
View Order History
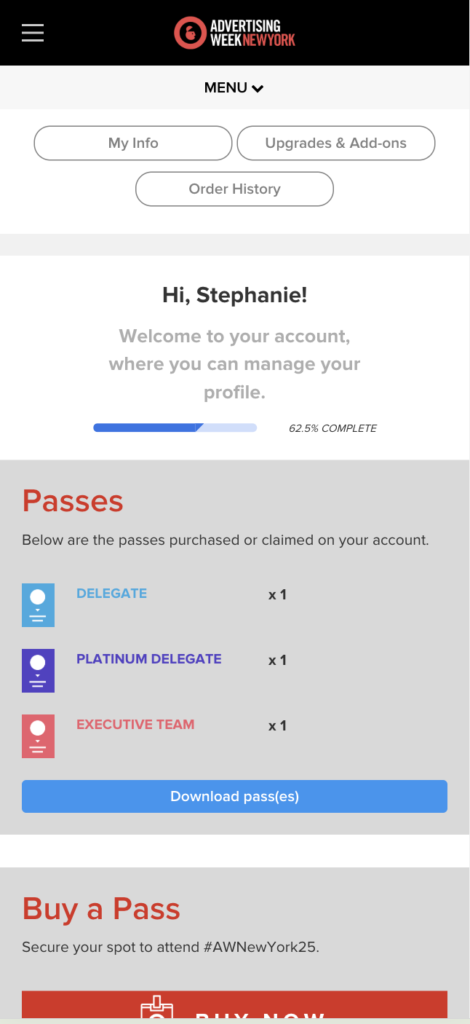pyautogui.click(x=234, y=189)
